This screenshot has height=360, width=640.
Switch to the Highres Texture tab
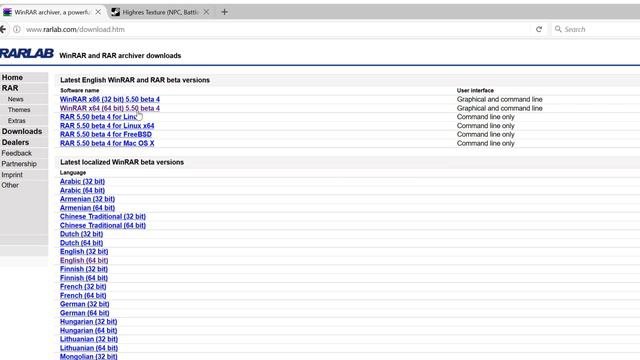(160, 12)
